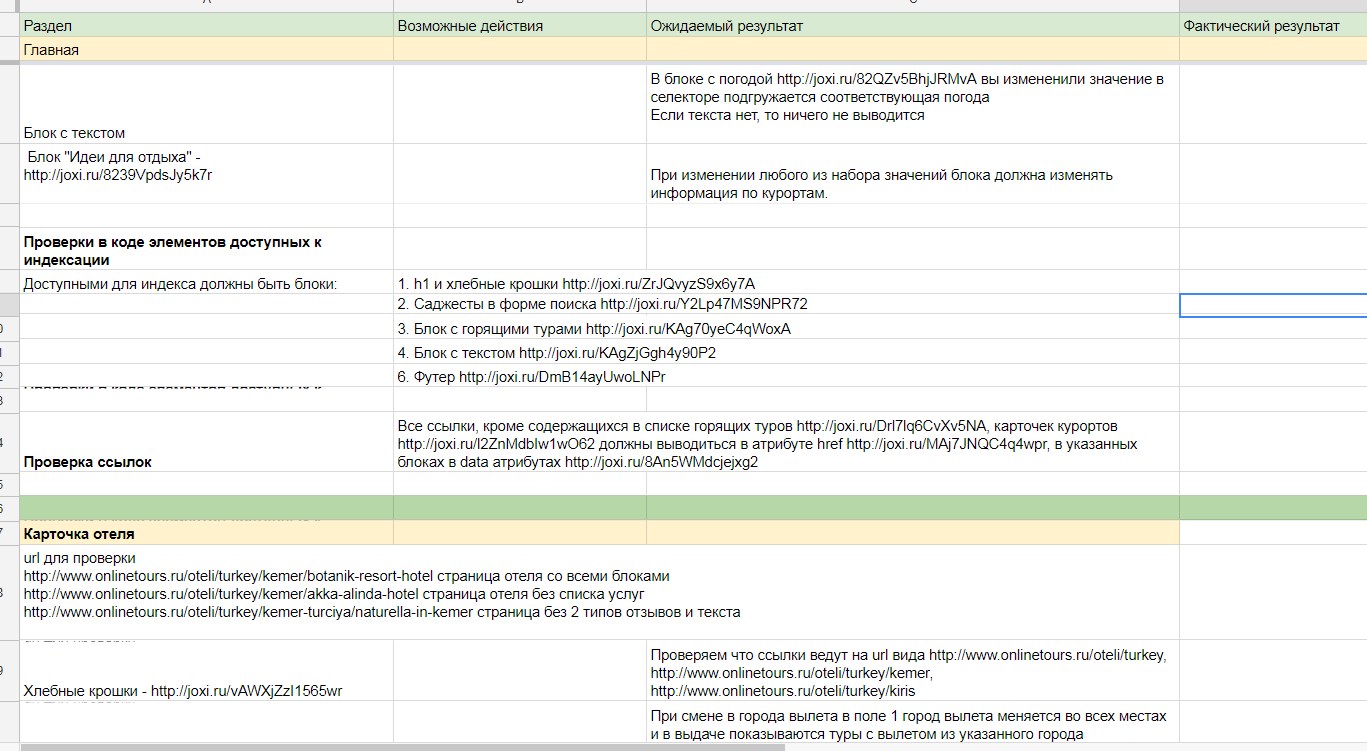Select the 'url для проверки' cell
This screenshot has height=751, width=1367.
click(x=600, y=593)
